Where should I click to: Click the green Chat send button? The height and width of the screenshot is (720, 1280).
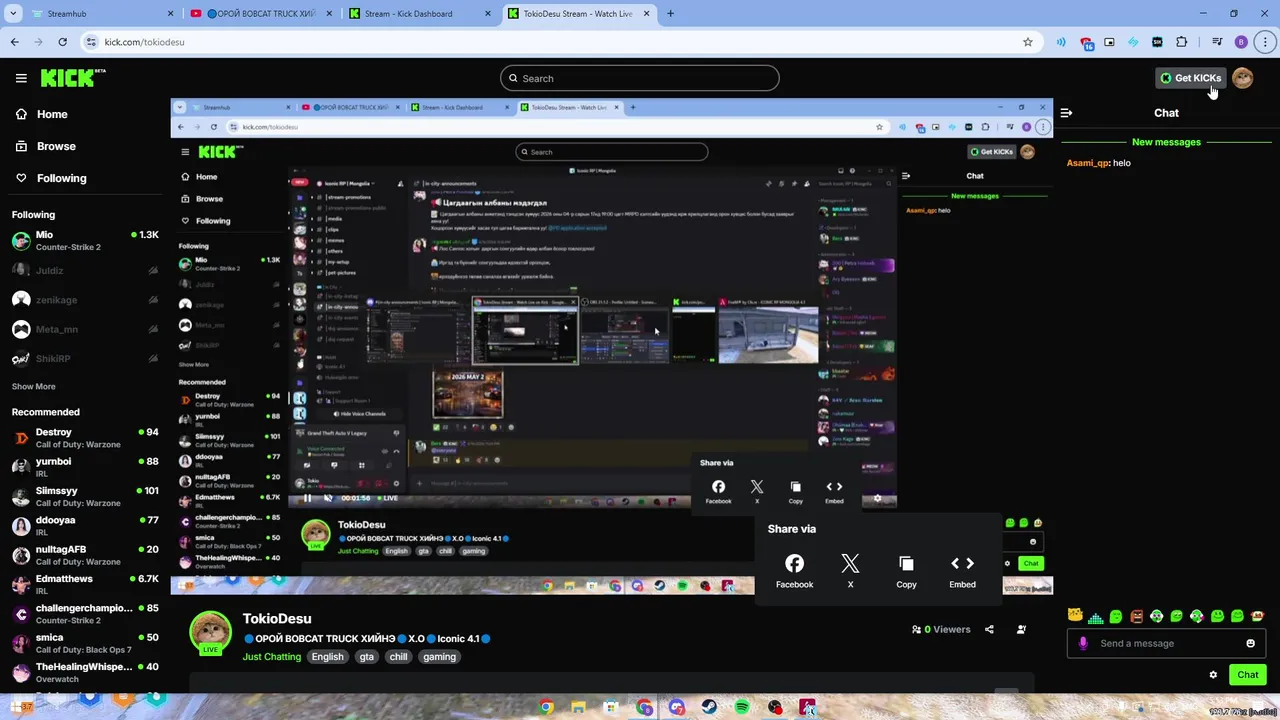coord(1248,675)
